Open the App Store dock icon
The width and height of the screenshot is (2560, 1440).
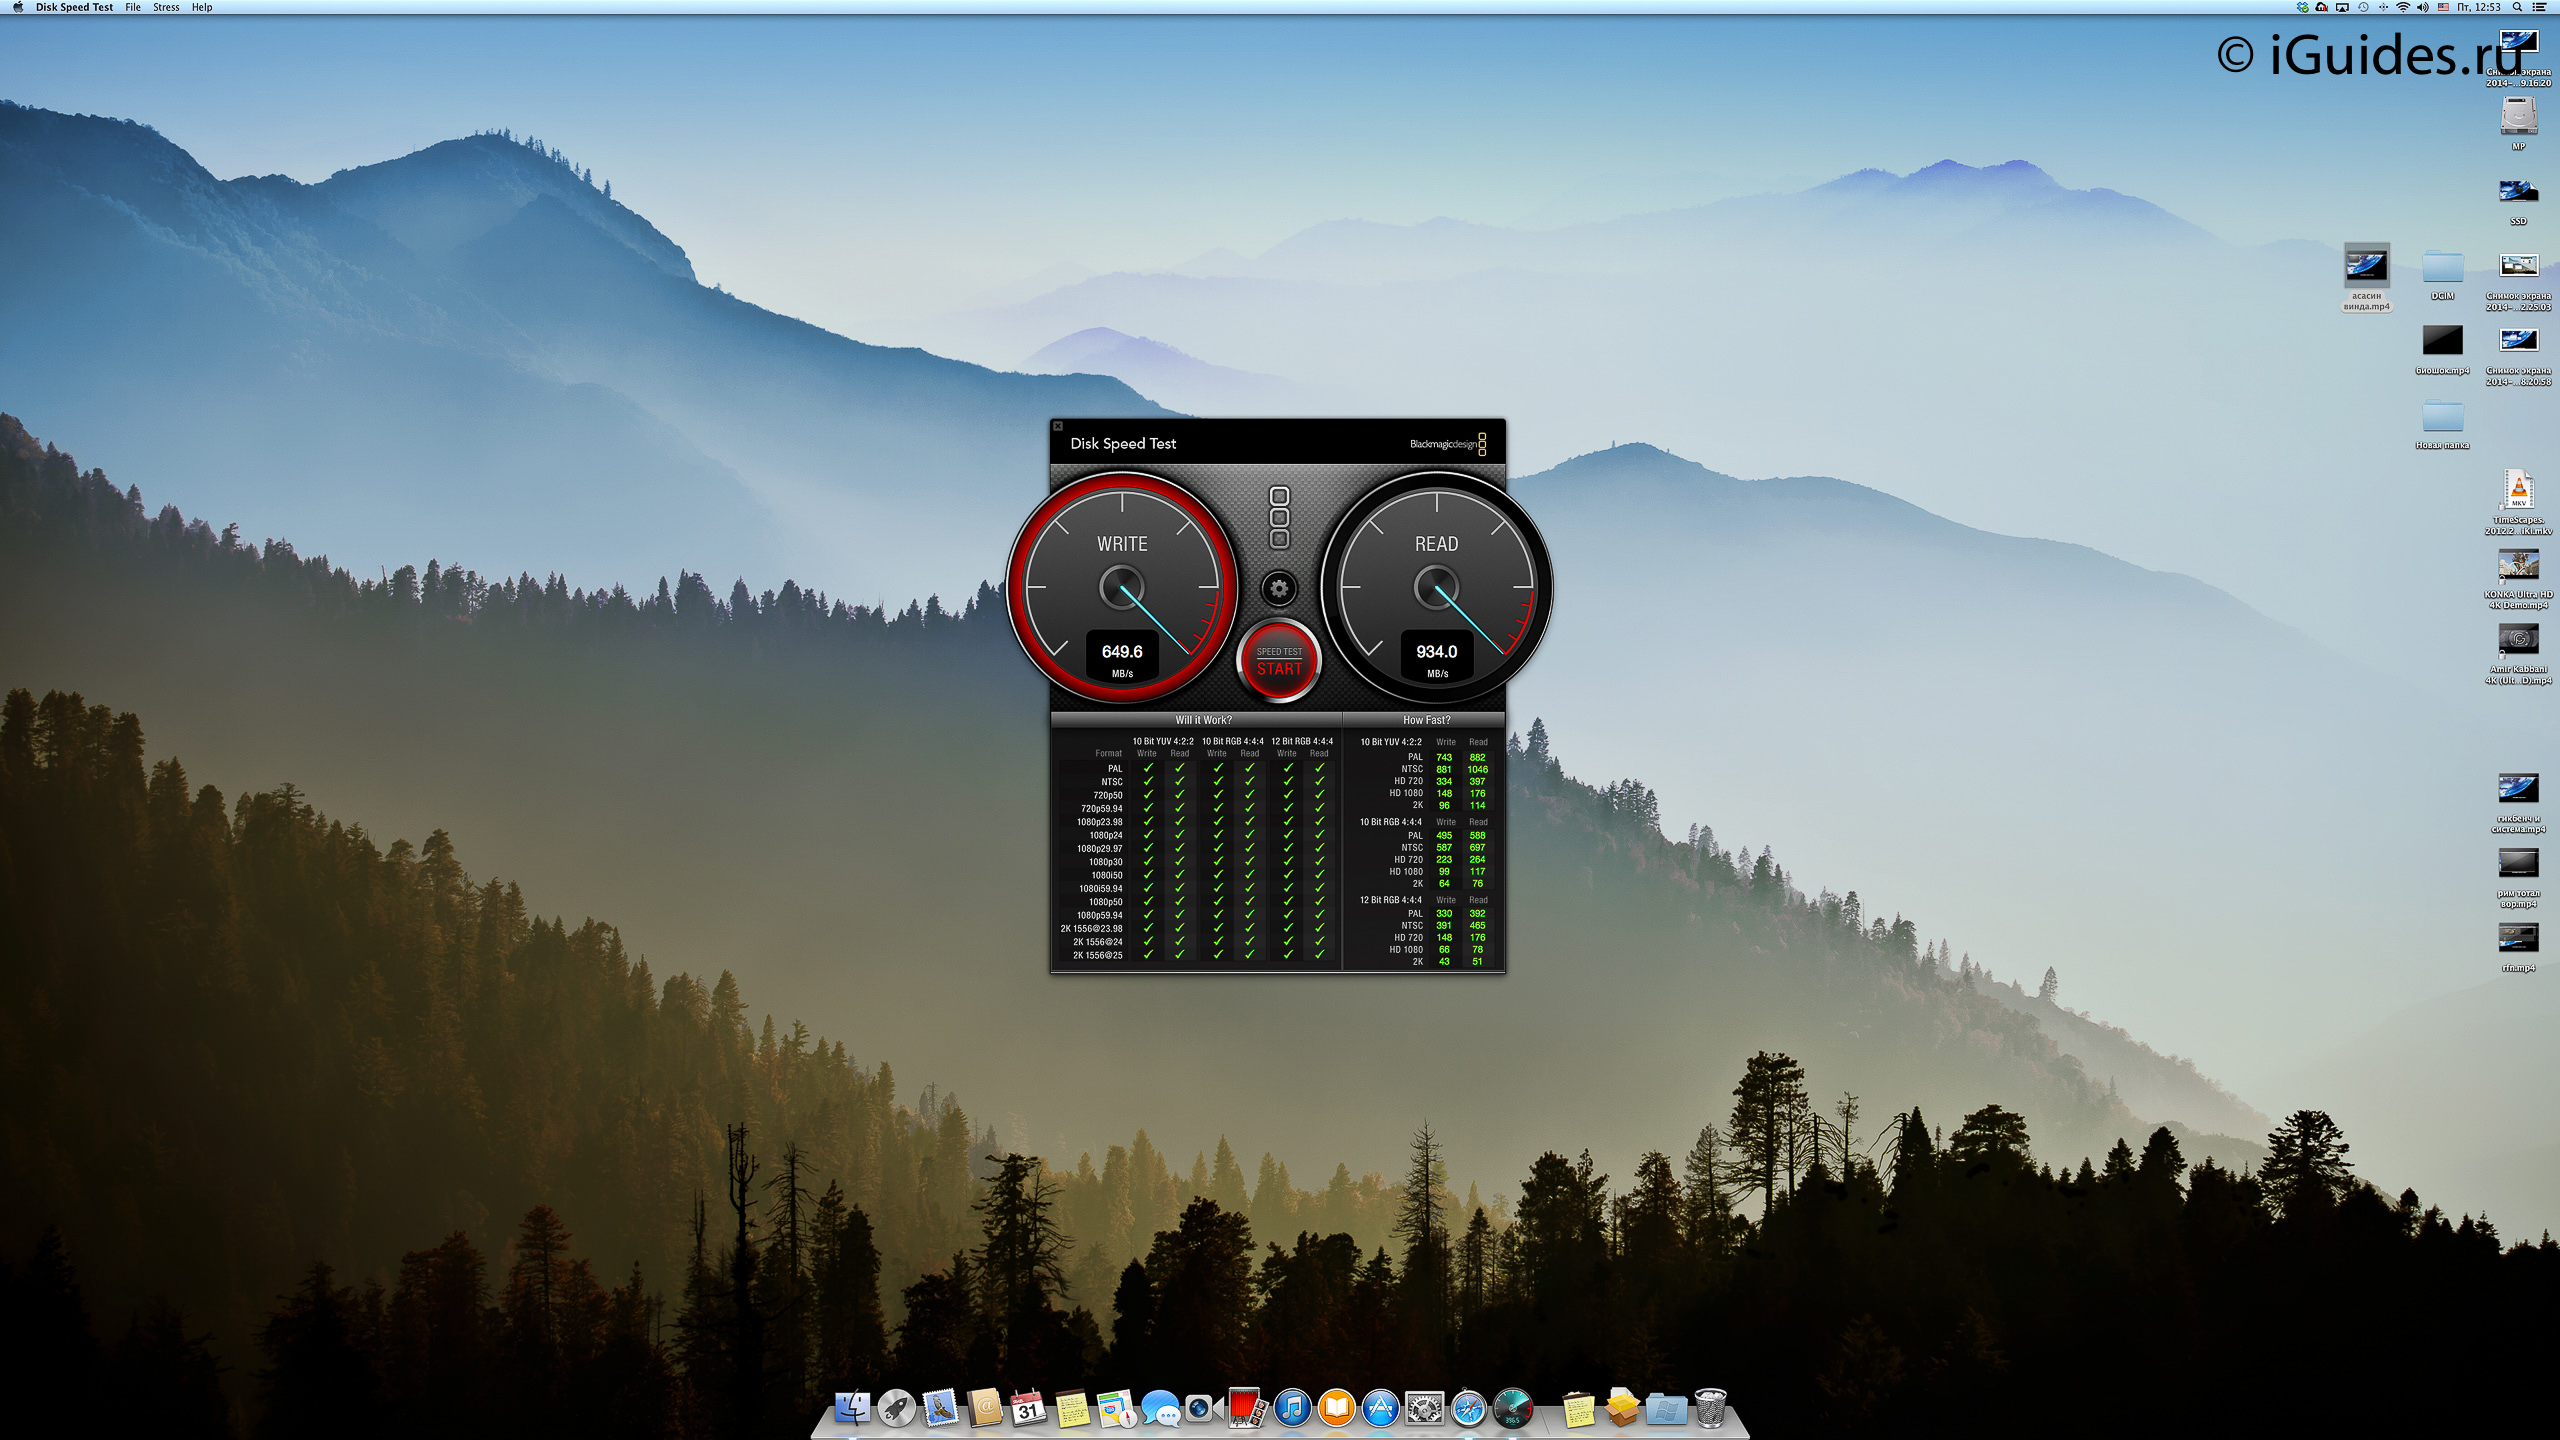[x=1380, y=1409]
